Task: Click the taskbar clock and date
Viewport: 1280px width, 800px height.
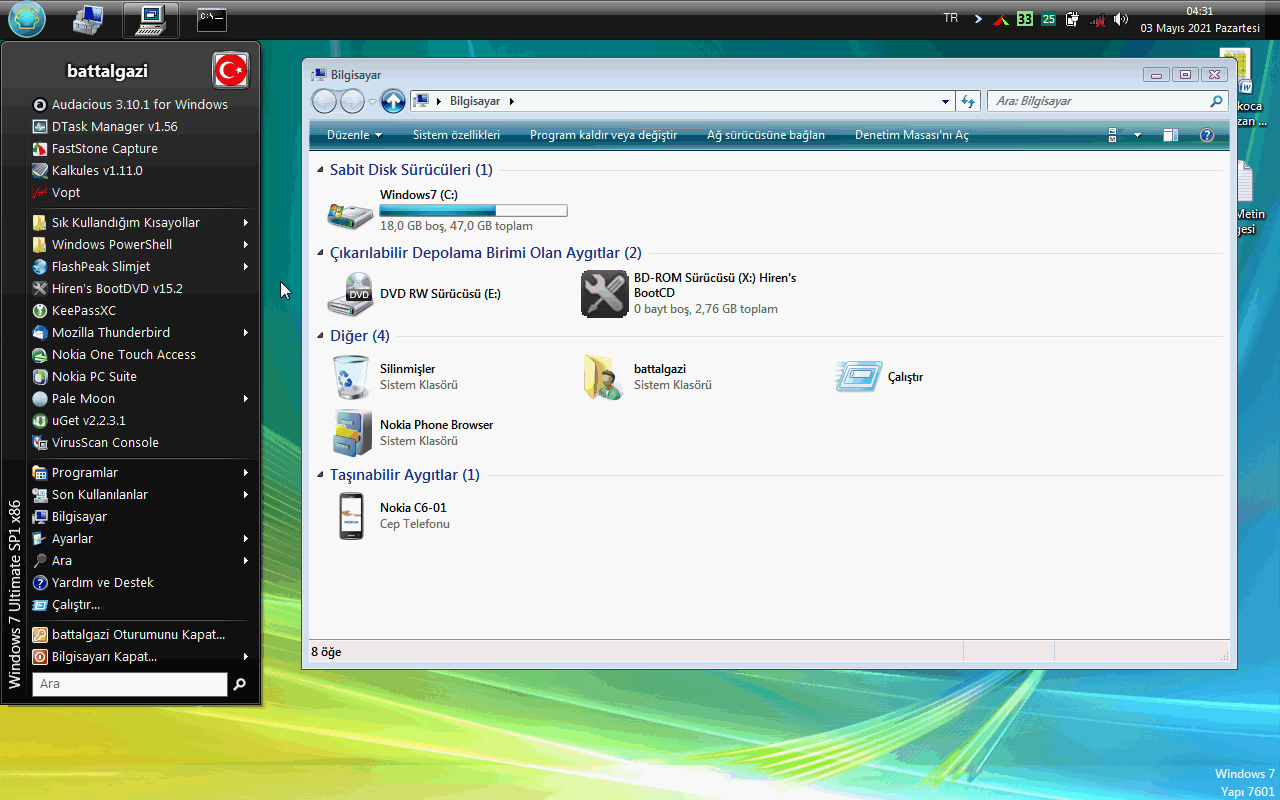Action: [1200, 19]
